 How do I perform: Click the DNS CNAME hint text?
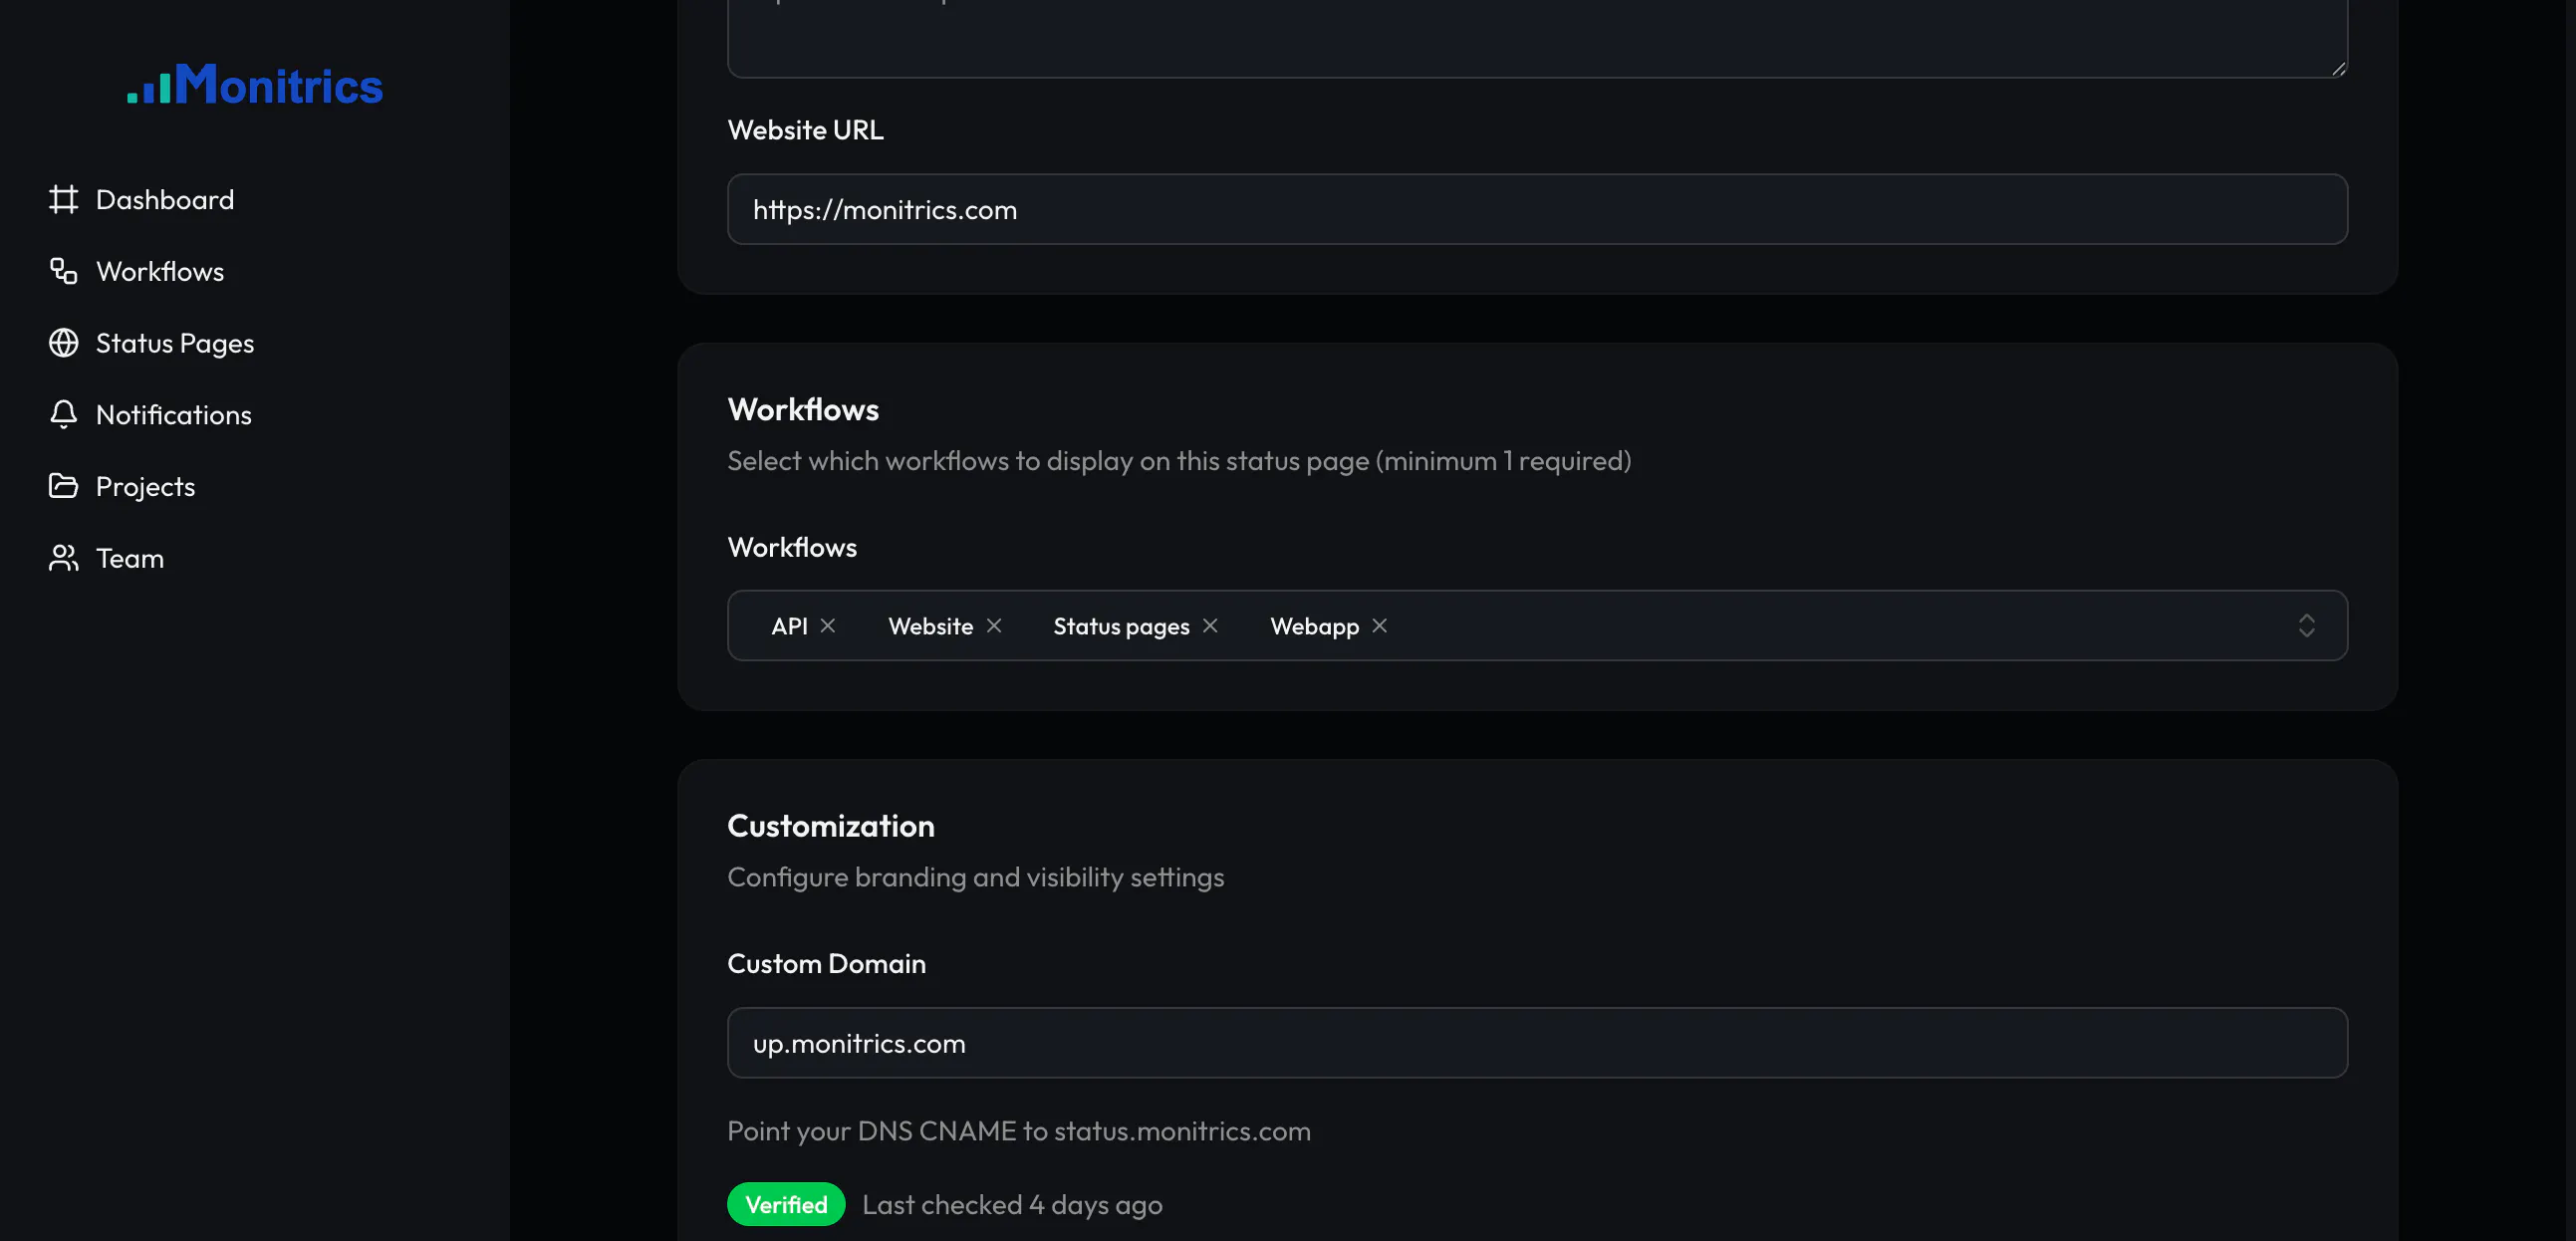[1019, 1131]
